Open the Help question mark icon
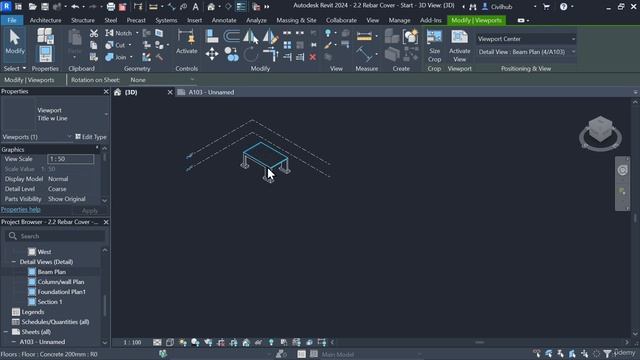 (x=563, y=7)
